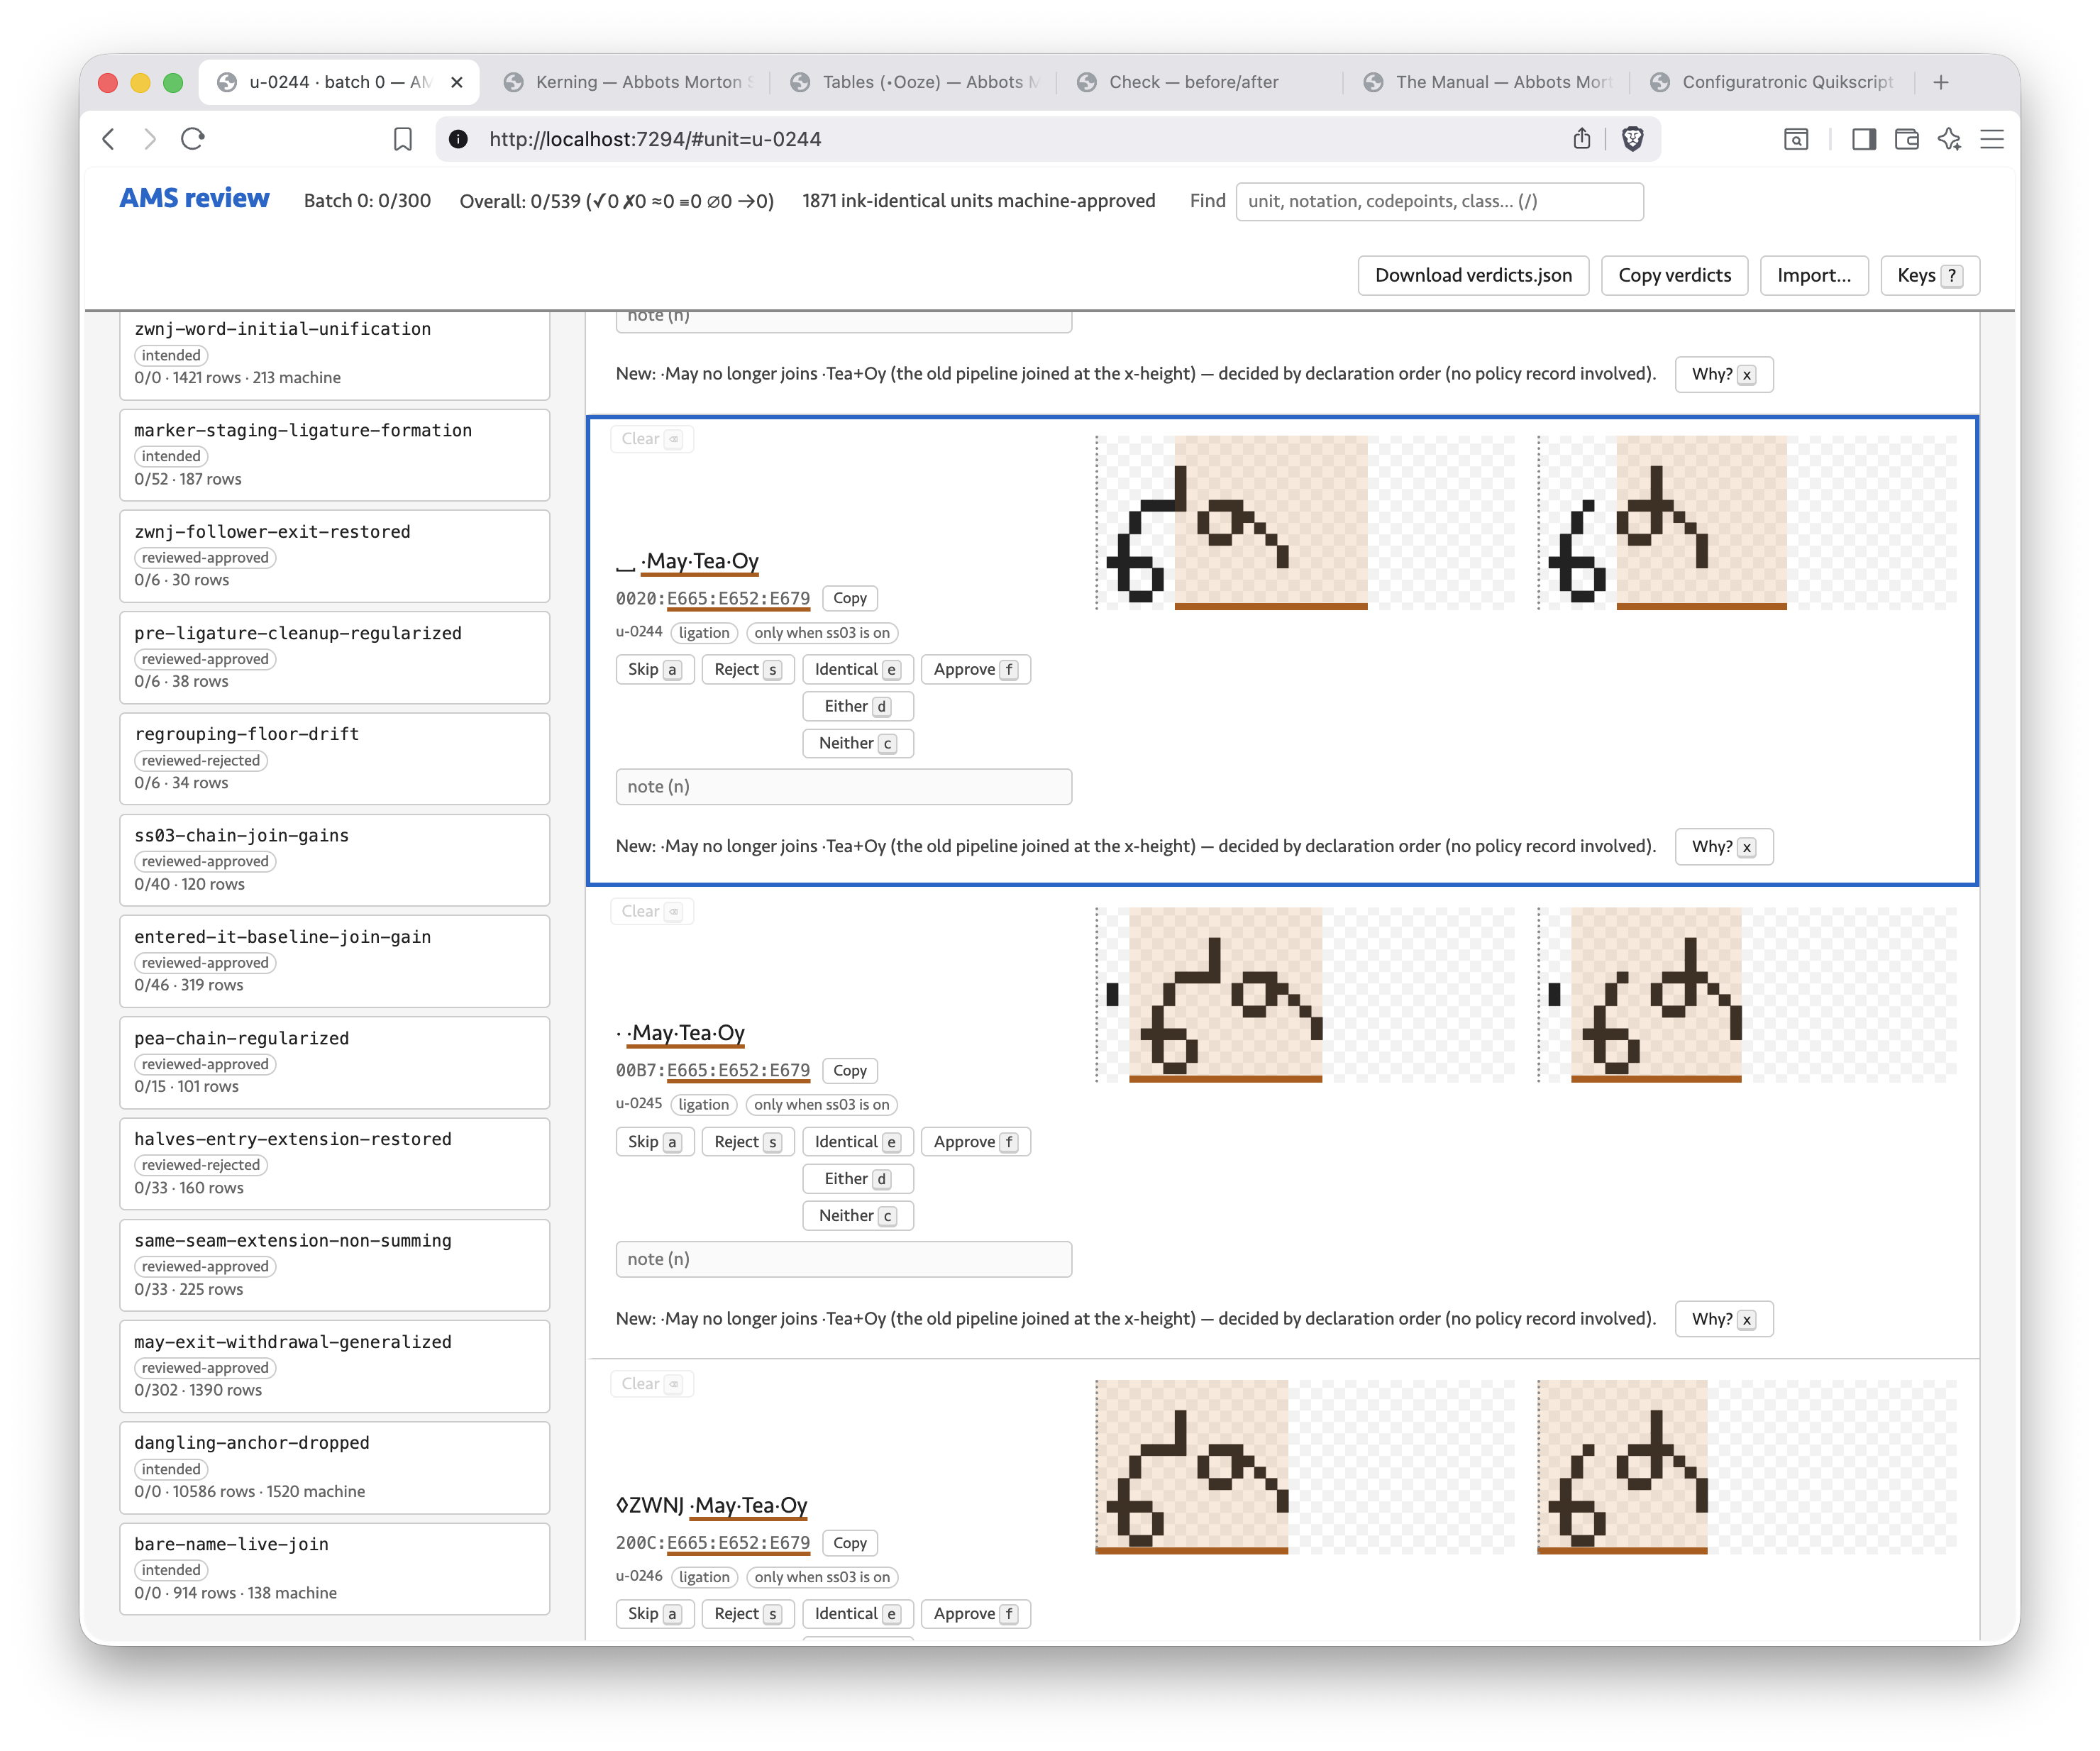Open pre-ligature-cleanup-regularized class
The image size is (2100, 1751).
click(x=334, y=657)
